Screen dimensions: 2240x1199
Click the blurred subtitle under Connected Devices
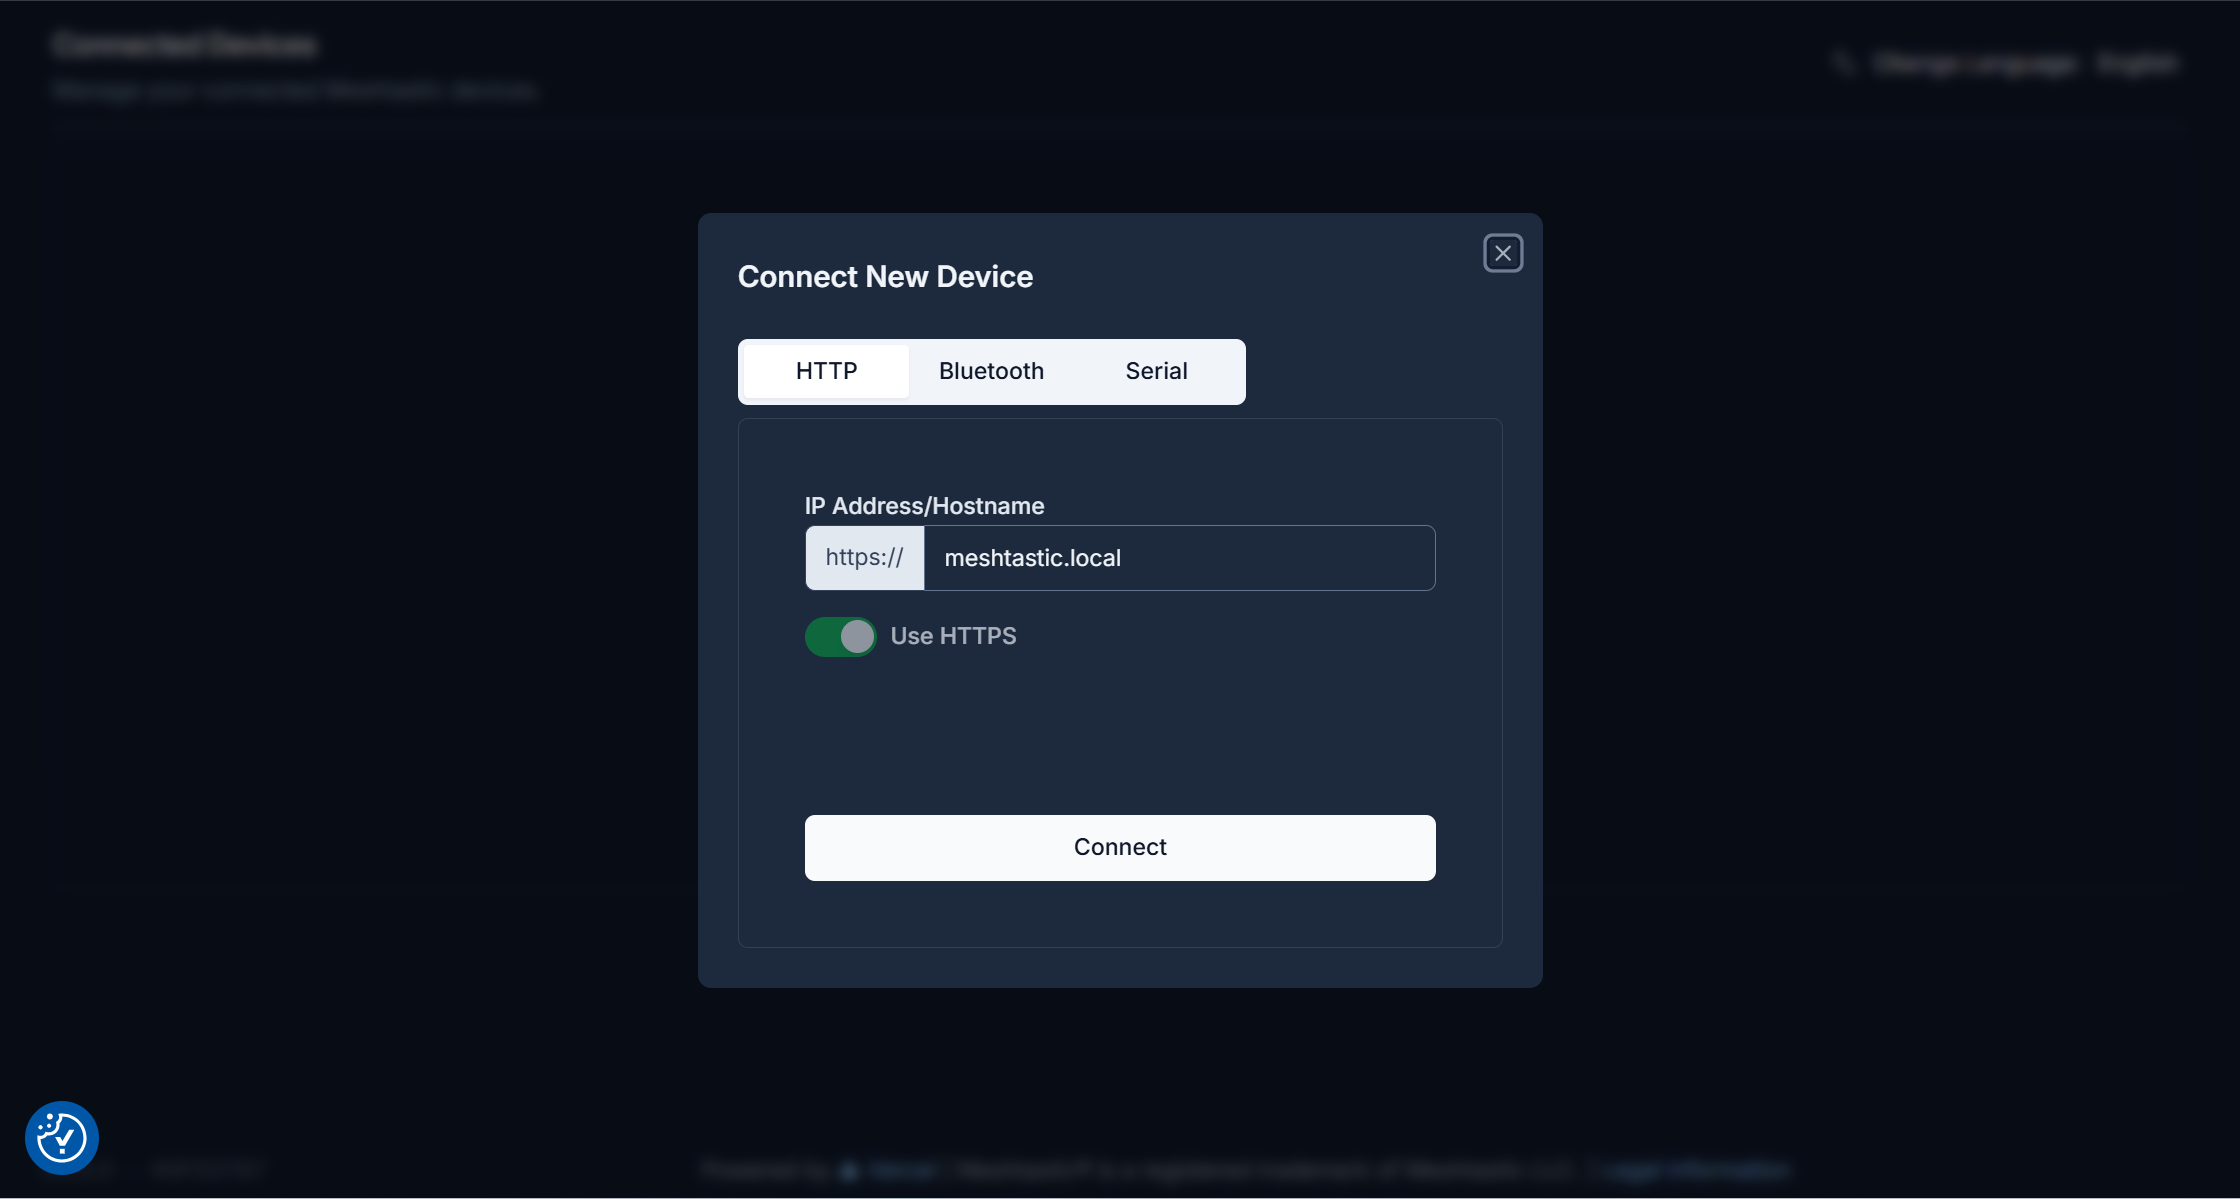pos(295,91)
